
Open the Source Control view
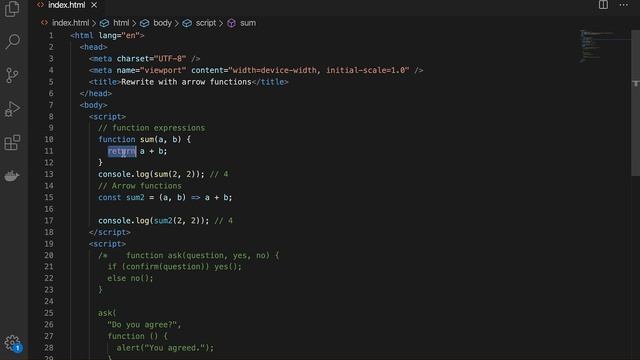click(x=12, y=76)
